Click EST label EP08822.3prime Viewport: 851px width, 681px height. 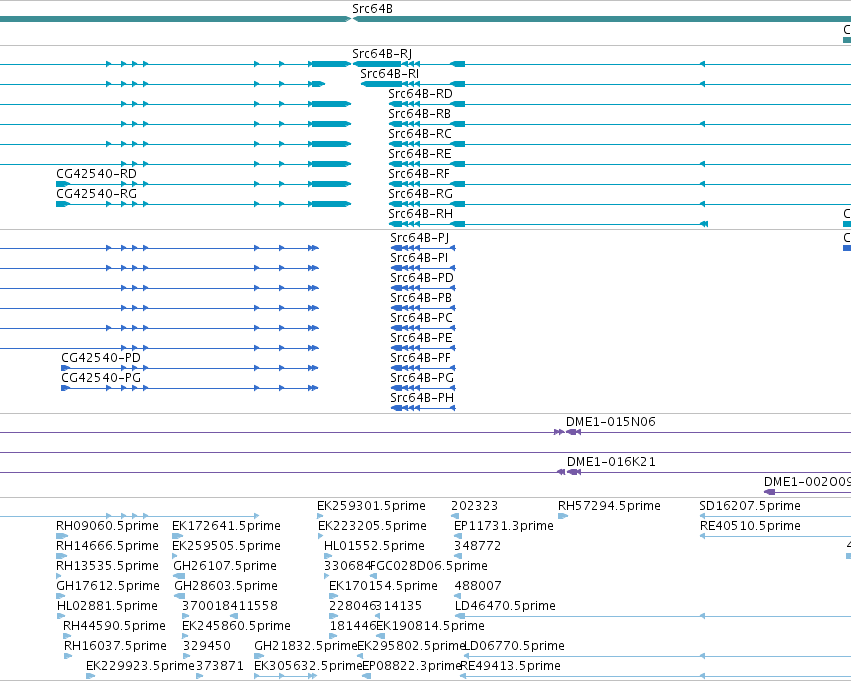[x=412, y=667]
